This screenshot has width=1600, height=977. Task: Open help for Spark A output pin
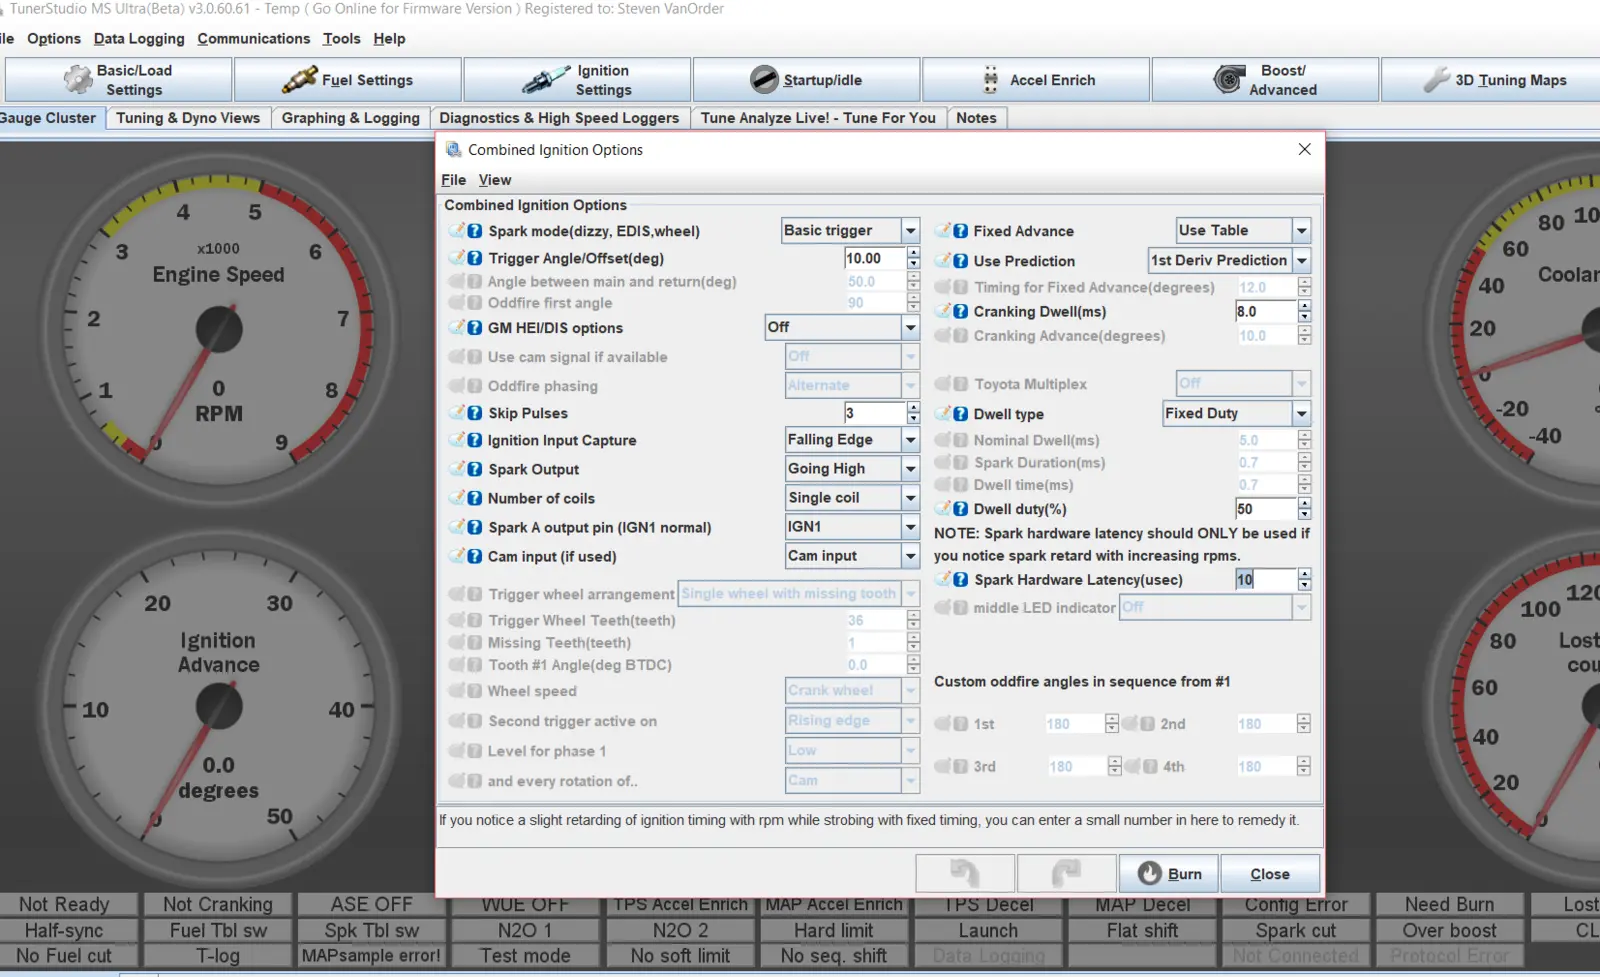[x=475, y=527]
